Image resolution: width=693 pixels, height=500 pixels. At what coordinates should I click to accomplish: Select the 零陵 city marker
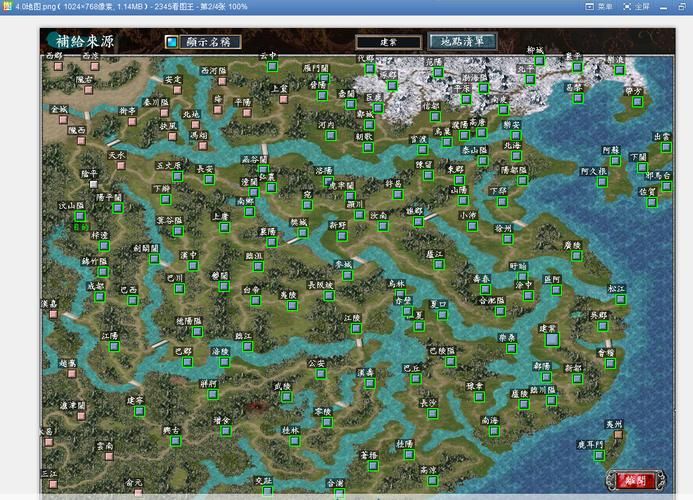click(x=327, y=422)
